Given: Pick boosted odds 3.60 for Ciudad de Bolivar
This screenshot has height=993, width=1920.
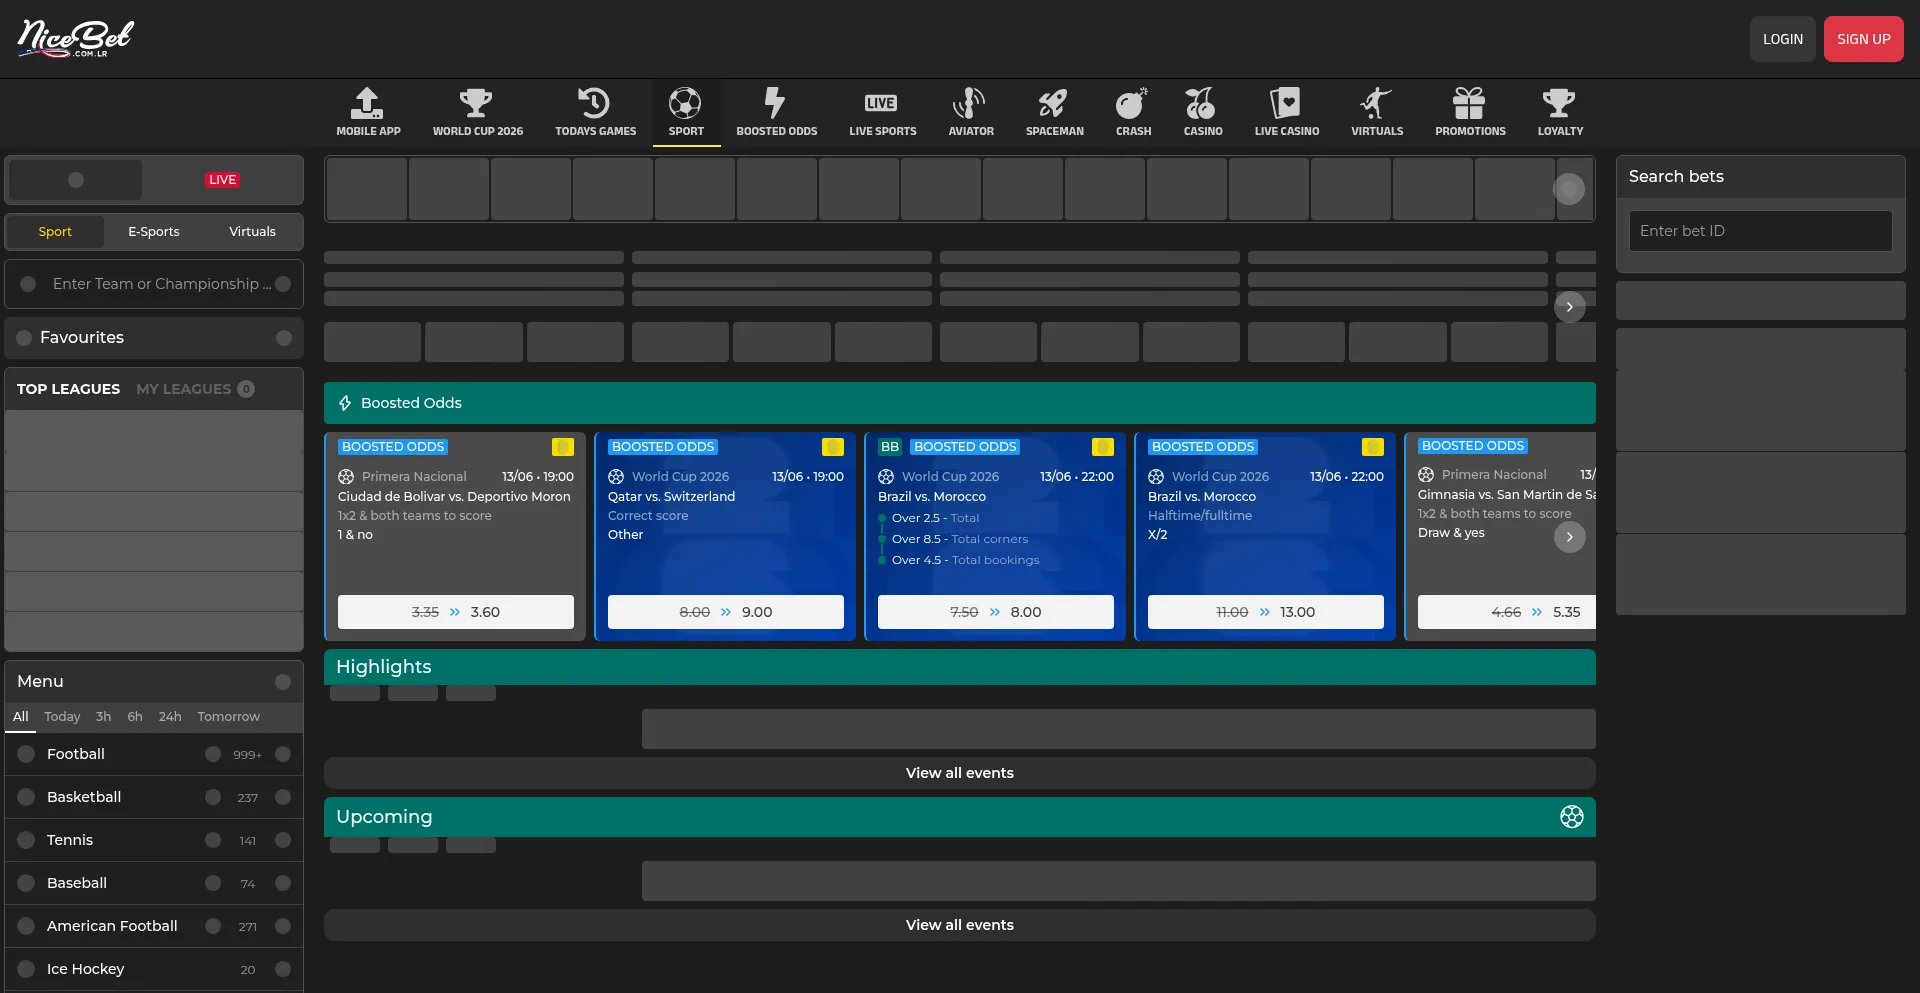Looking at the screenshot, I should pos(455,612).
